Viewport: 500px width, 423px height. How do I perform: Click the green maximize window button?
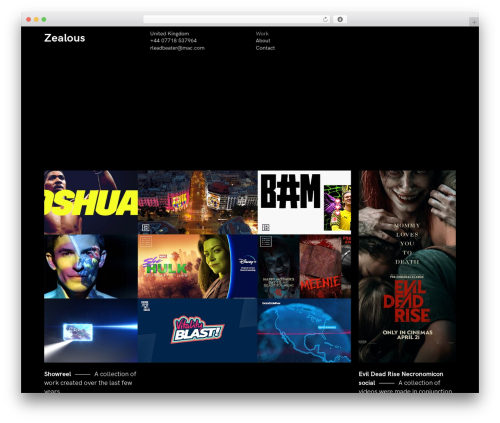(44, 19)
